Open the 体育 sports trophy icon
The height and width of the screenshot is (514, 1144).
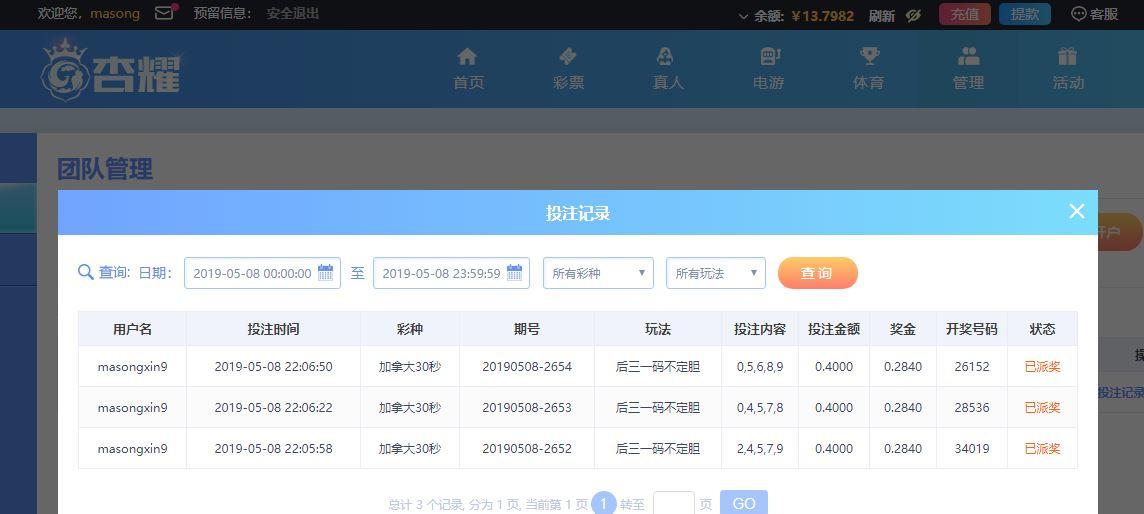[x=868, y=57]
